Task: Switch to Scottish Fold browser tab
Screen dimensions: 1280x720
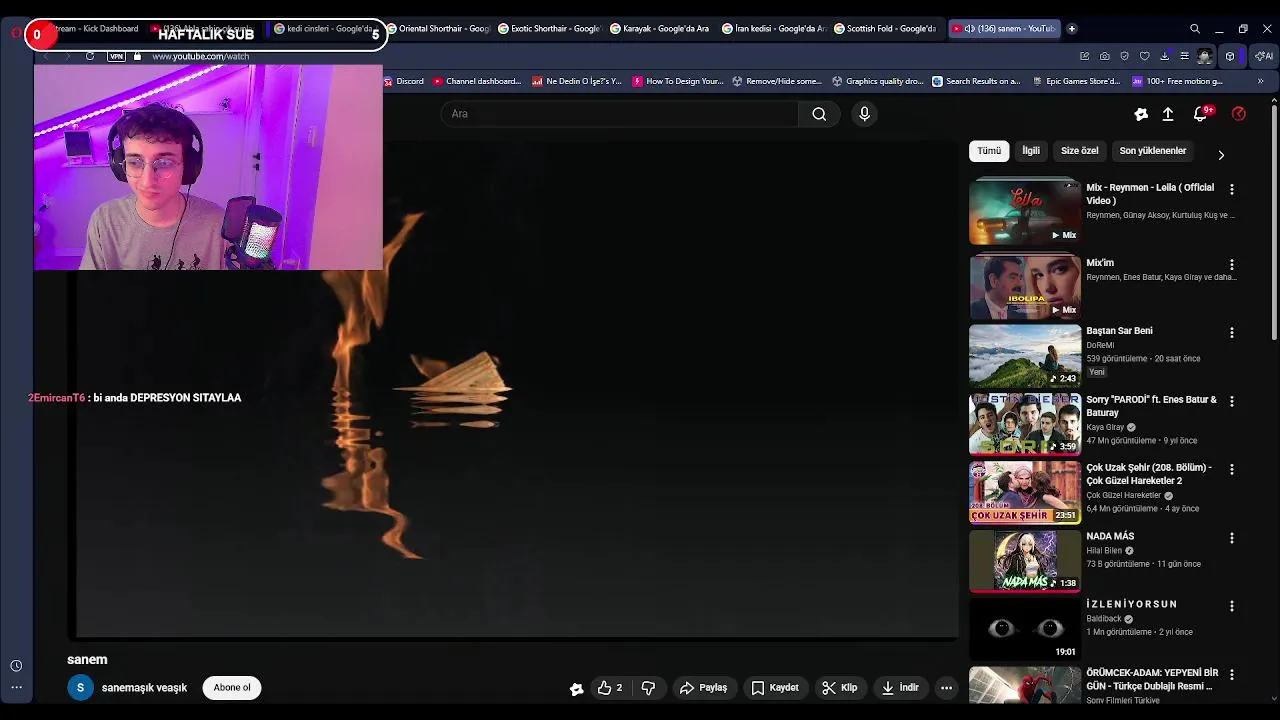Action: click(886, 29)
